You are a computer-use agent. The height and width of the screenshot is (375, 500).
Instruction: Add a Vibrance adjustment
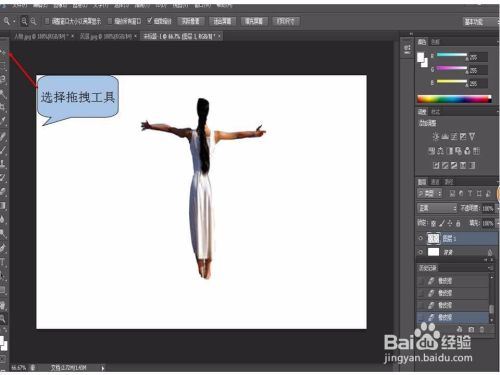tap(472, 136)
